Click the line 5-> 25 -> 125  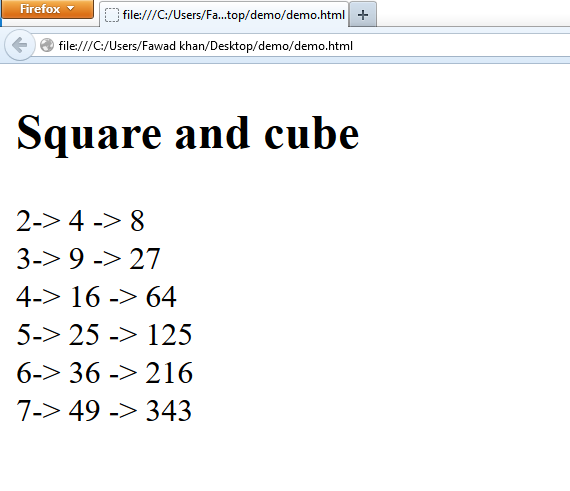click(104, 335)
